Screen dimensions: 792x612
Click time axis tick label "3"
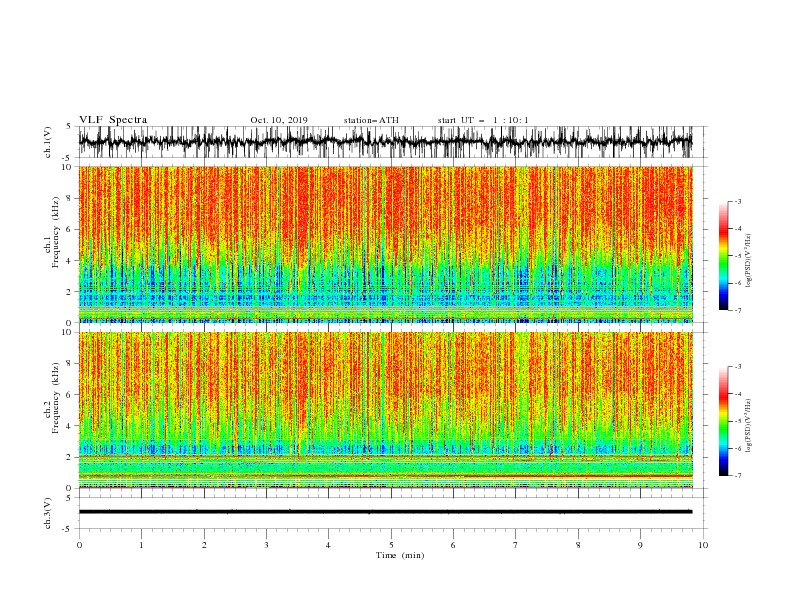click(x=266, y=545)
